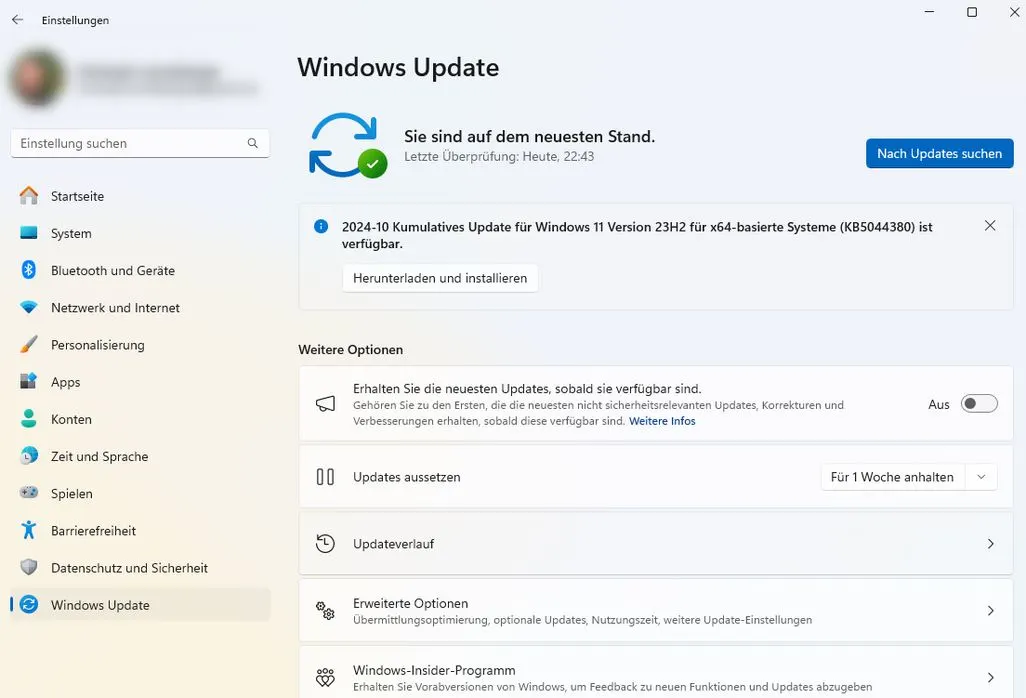Click the System monitor icon
1026x698 pixels.
tap(29, 233)
